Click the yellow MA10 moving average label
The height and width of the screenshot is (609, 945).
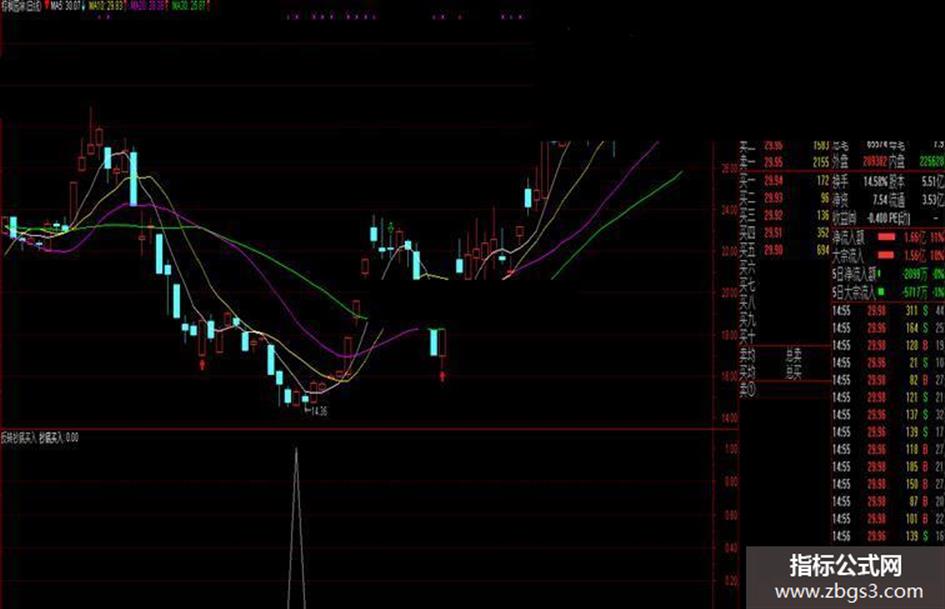pos(106,5)
